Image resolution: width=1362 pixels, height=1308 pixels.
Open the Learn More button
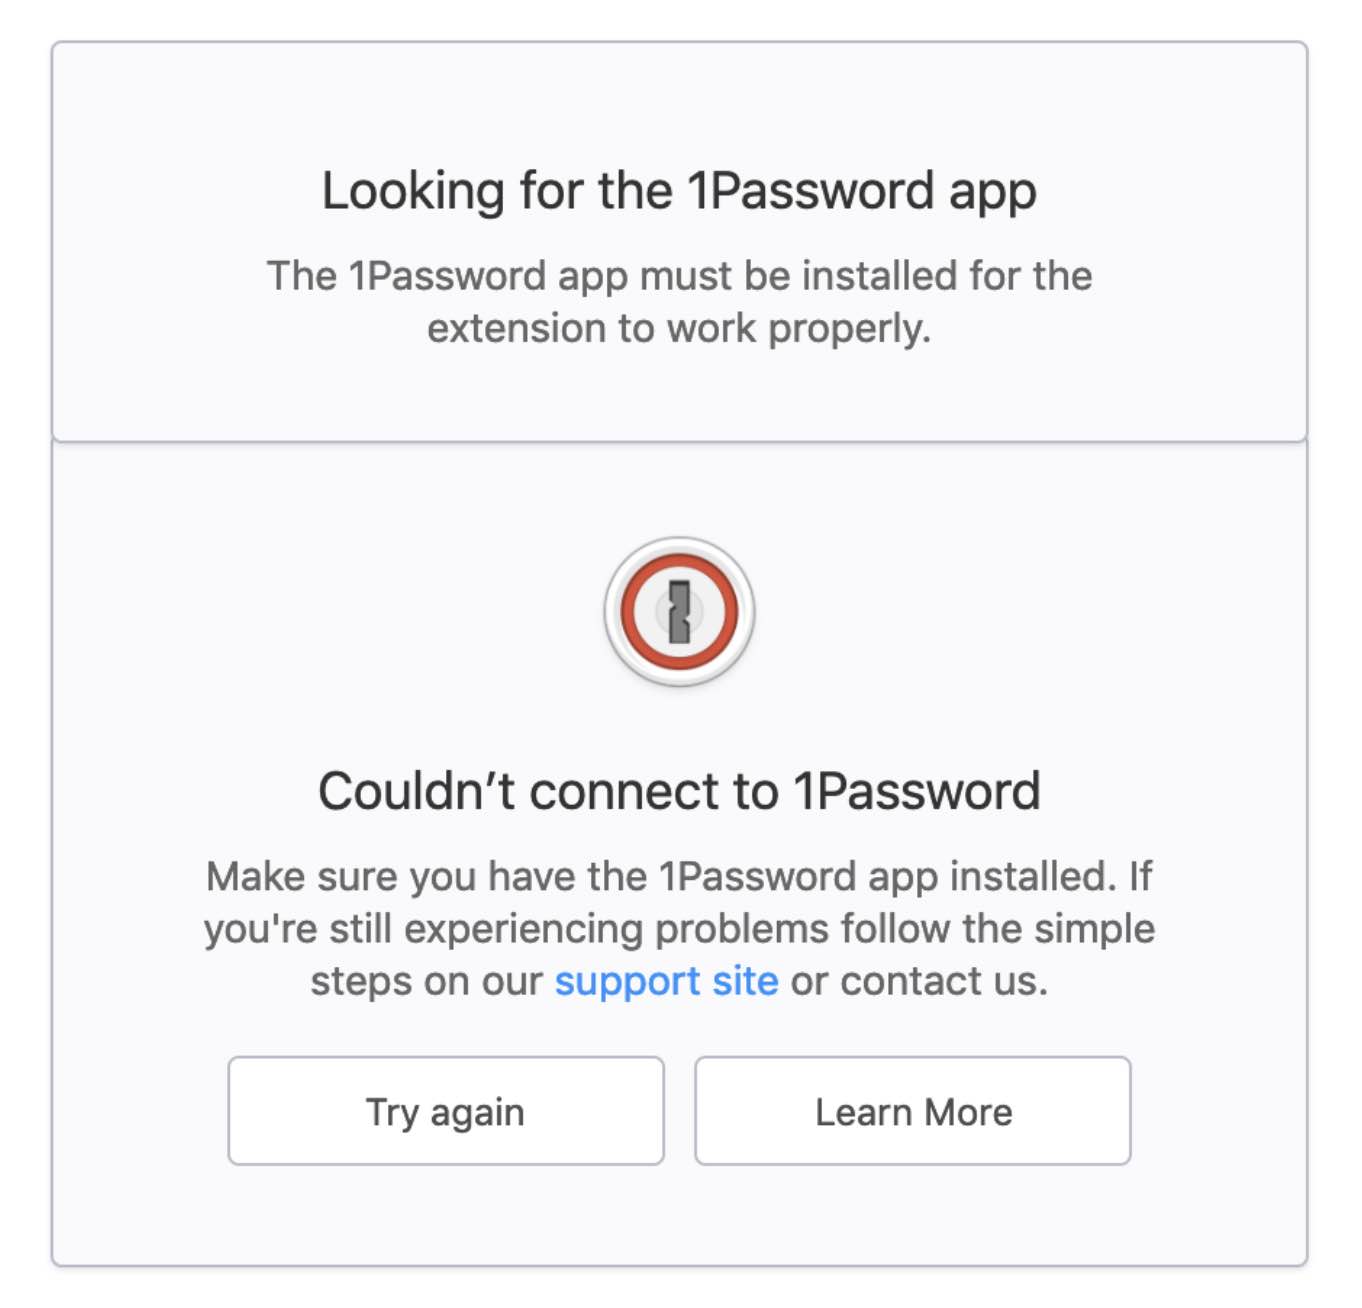(x=913, y=1111)
